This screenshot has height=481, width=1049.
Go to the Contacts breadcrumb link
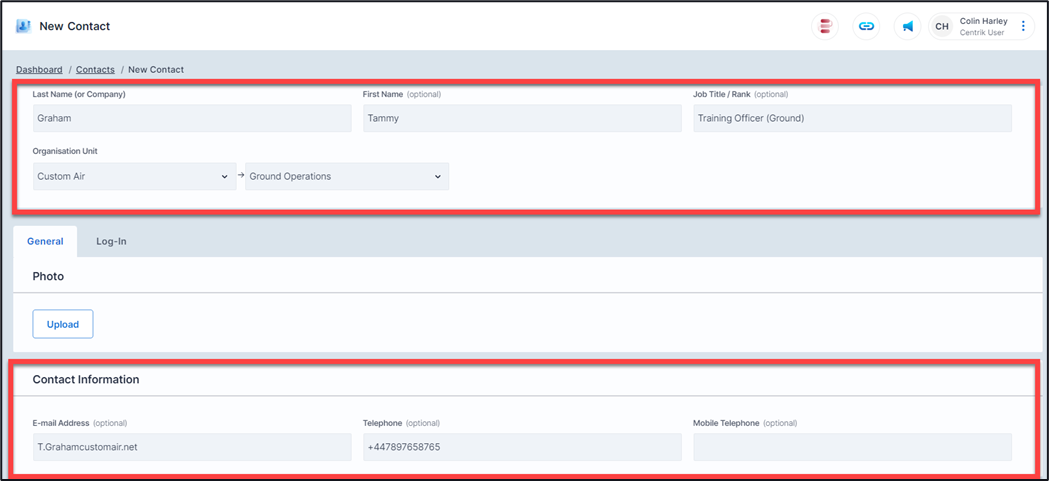95,70
